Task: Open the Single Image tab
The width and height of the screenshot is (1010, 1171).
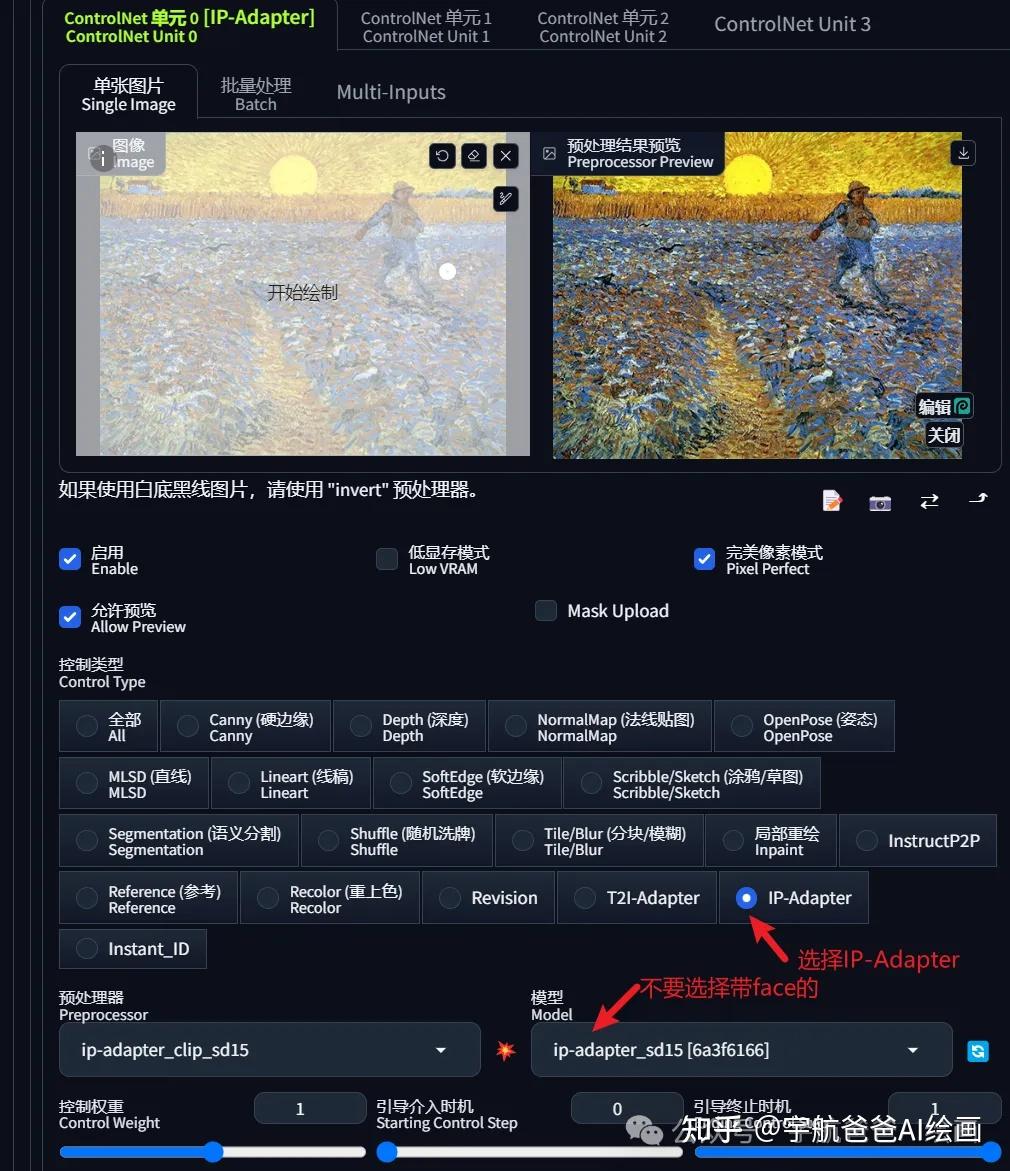Action: click(x=128, y=93)
